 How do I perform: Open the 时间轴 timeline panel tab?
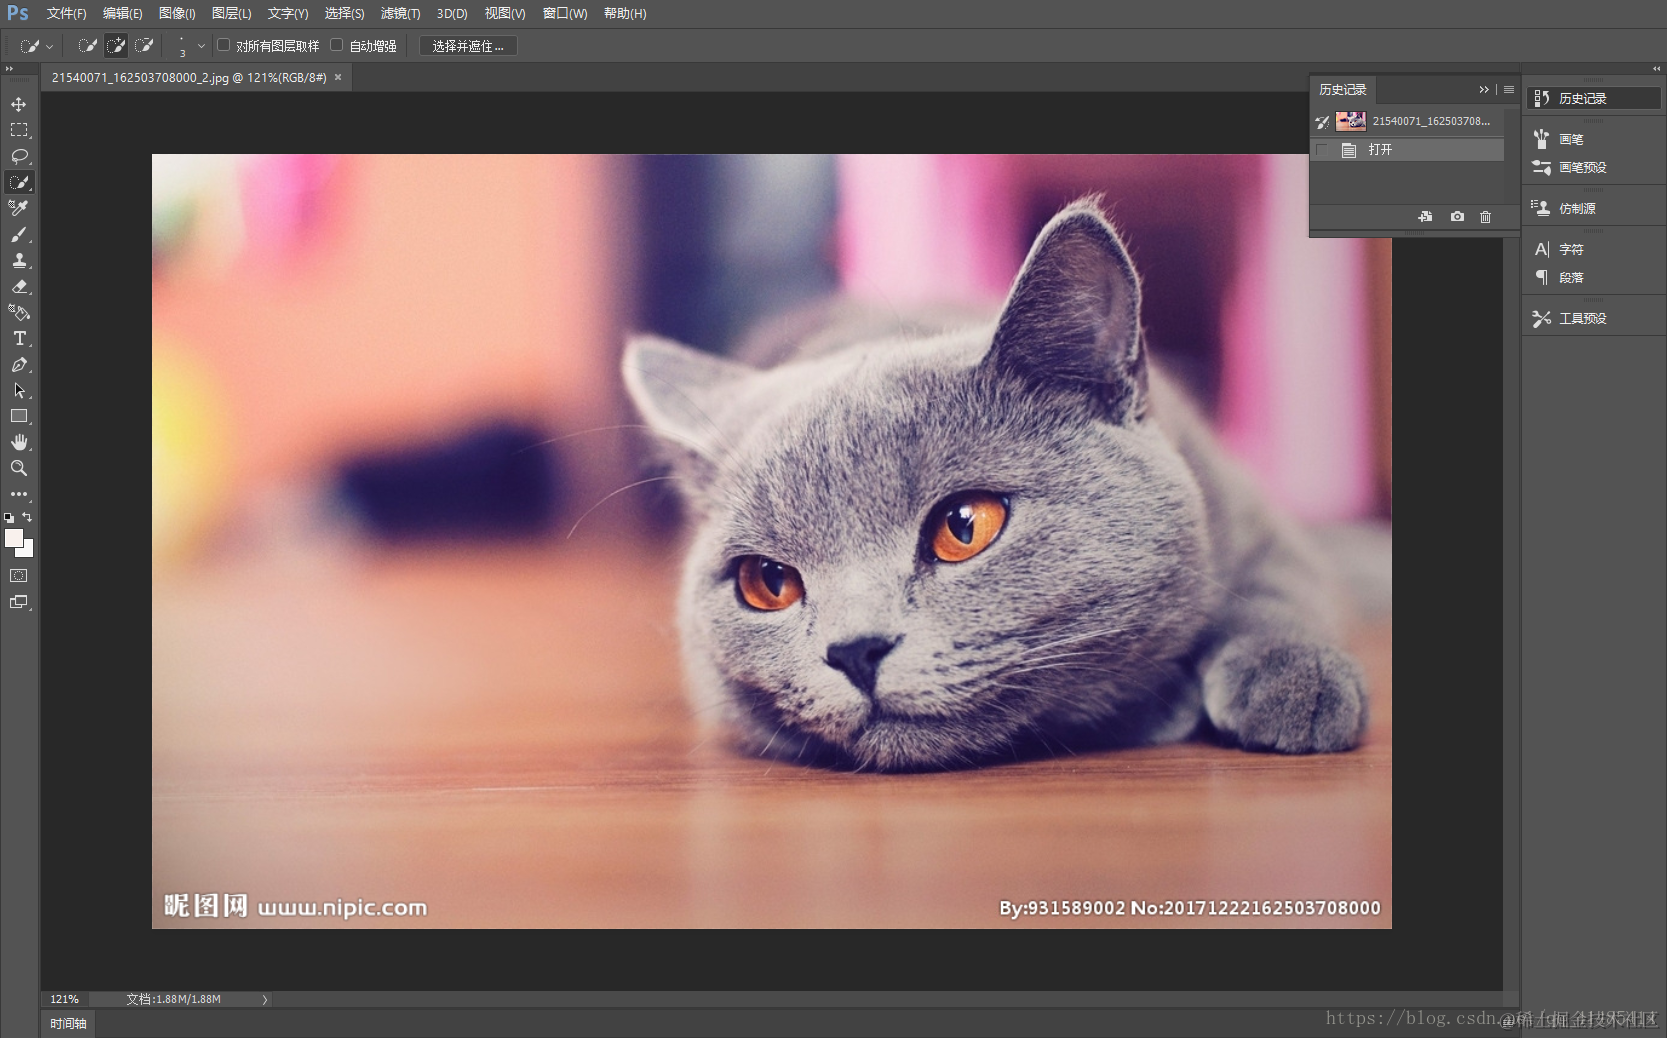(x=68, y=1024)
